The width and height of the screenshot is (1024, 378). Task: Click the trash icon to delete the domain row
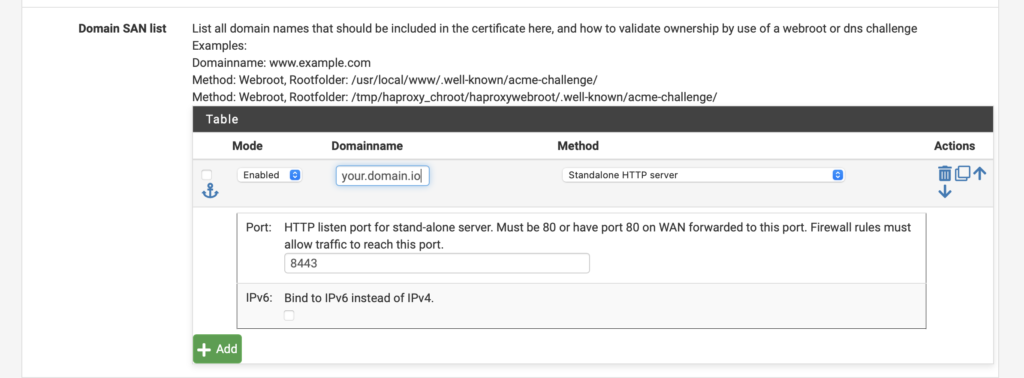click(944, 174)
